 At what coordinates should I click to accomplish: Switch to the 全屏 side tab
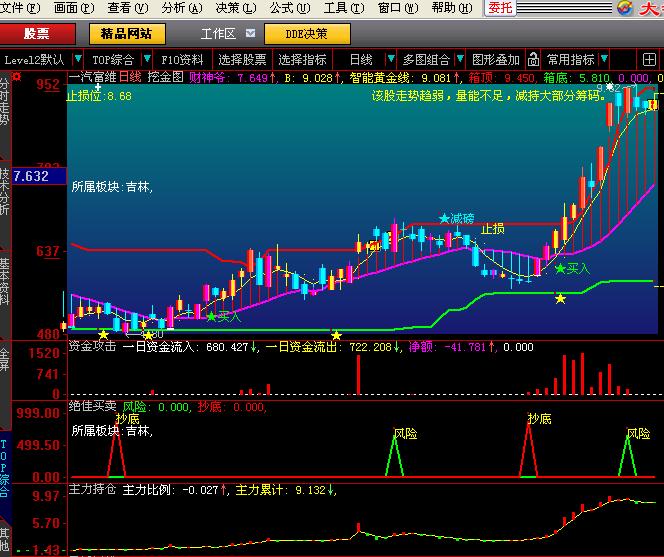[x=5, y=359]
